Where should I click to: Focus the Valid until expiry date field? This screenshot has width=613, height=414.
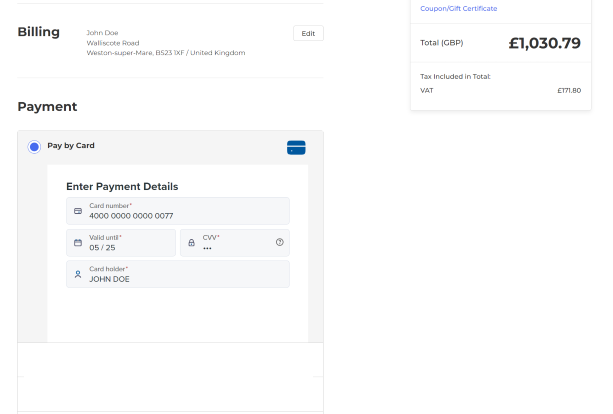125,247
